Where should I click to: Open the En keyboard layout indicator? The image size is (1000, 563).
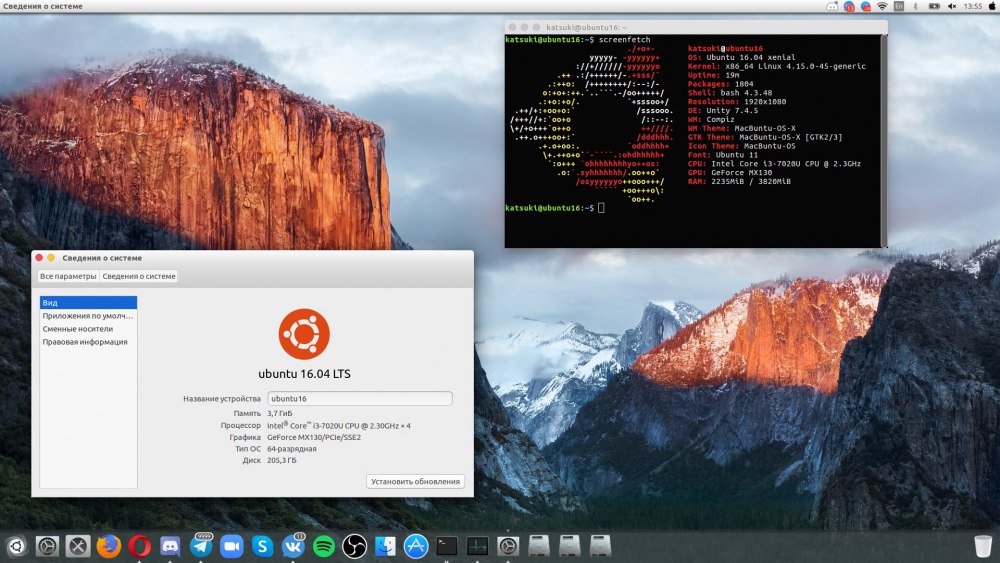[x=899, y=6]
